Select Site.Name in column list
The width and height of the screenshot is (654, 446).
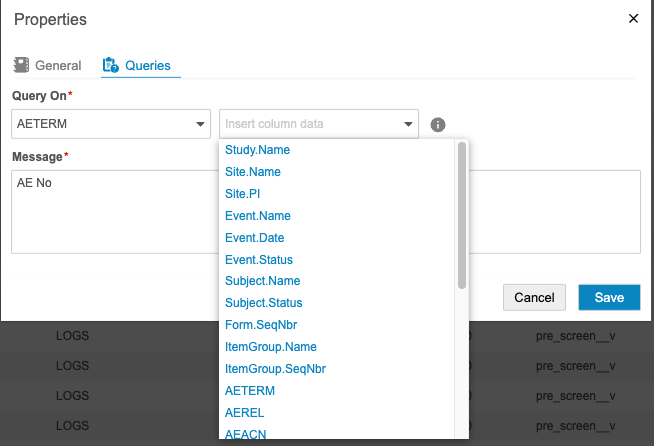pos(253,172)
